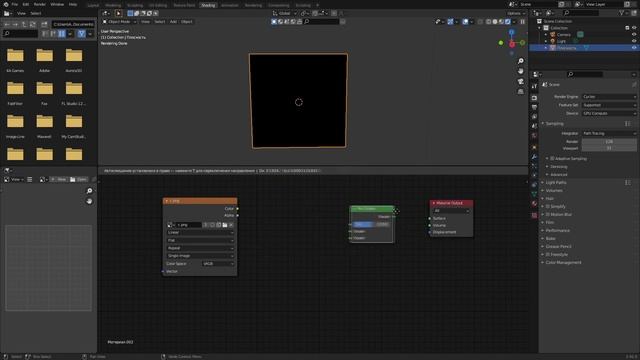Open image file from texture node folder icon
Image resolution: width=640 pixels, height=360 pixels.
(225, 225)
